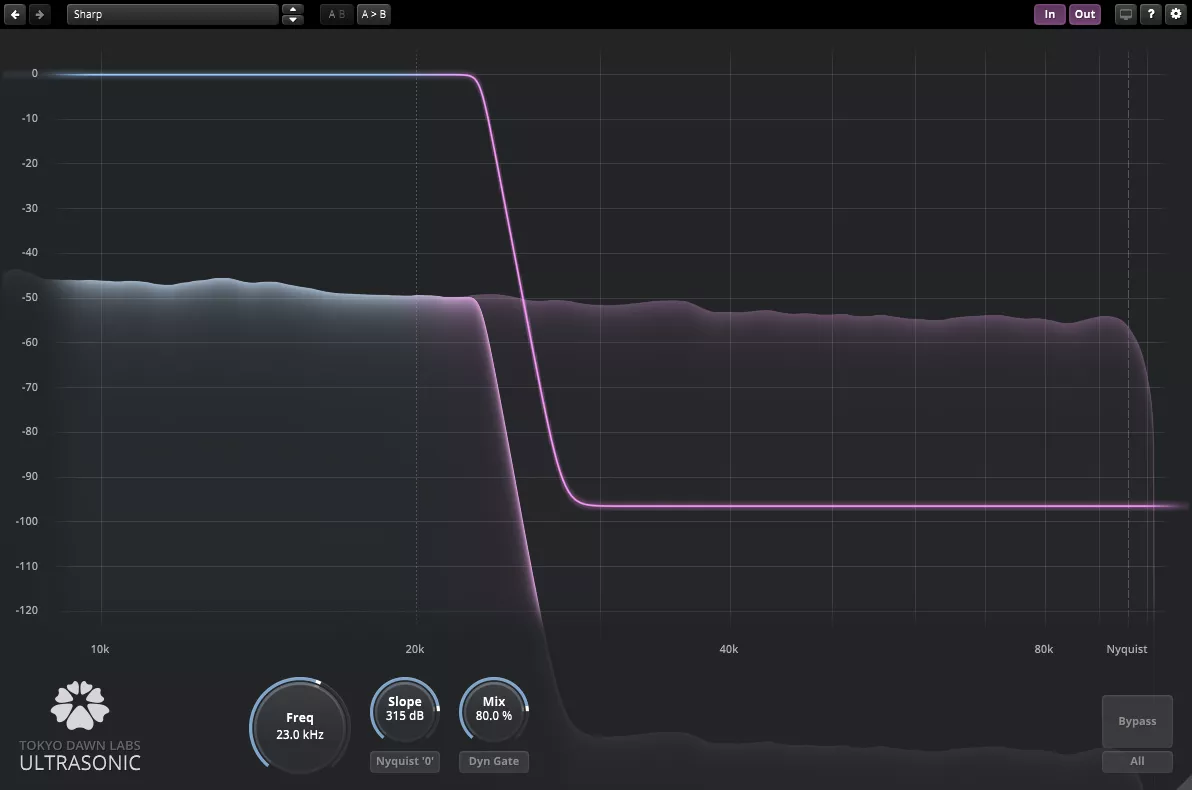Open settings gear icon
Screen dimensions: 1192x790
(1175, 14)
